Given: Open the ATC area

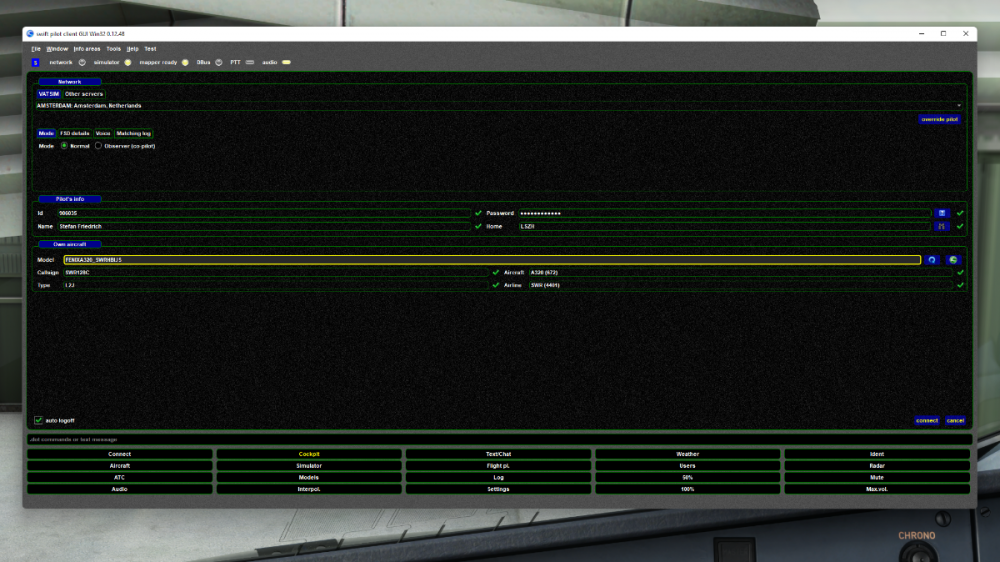Looking at the screenshot, I should [x=119, y=477].
